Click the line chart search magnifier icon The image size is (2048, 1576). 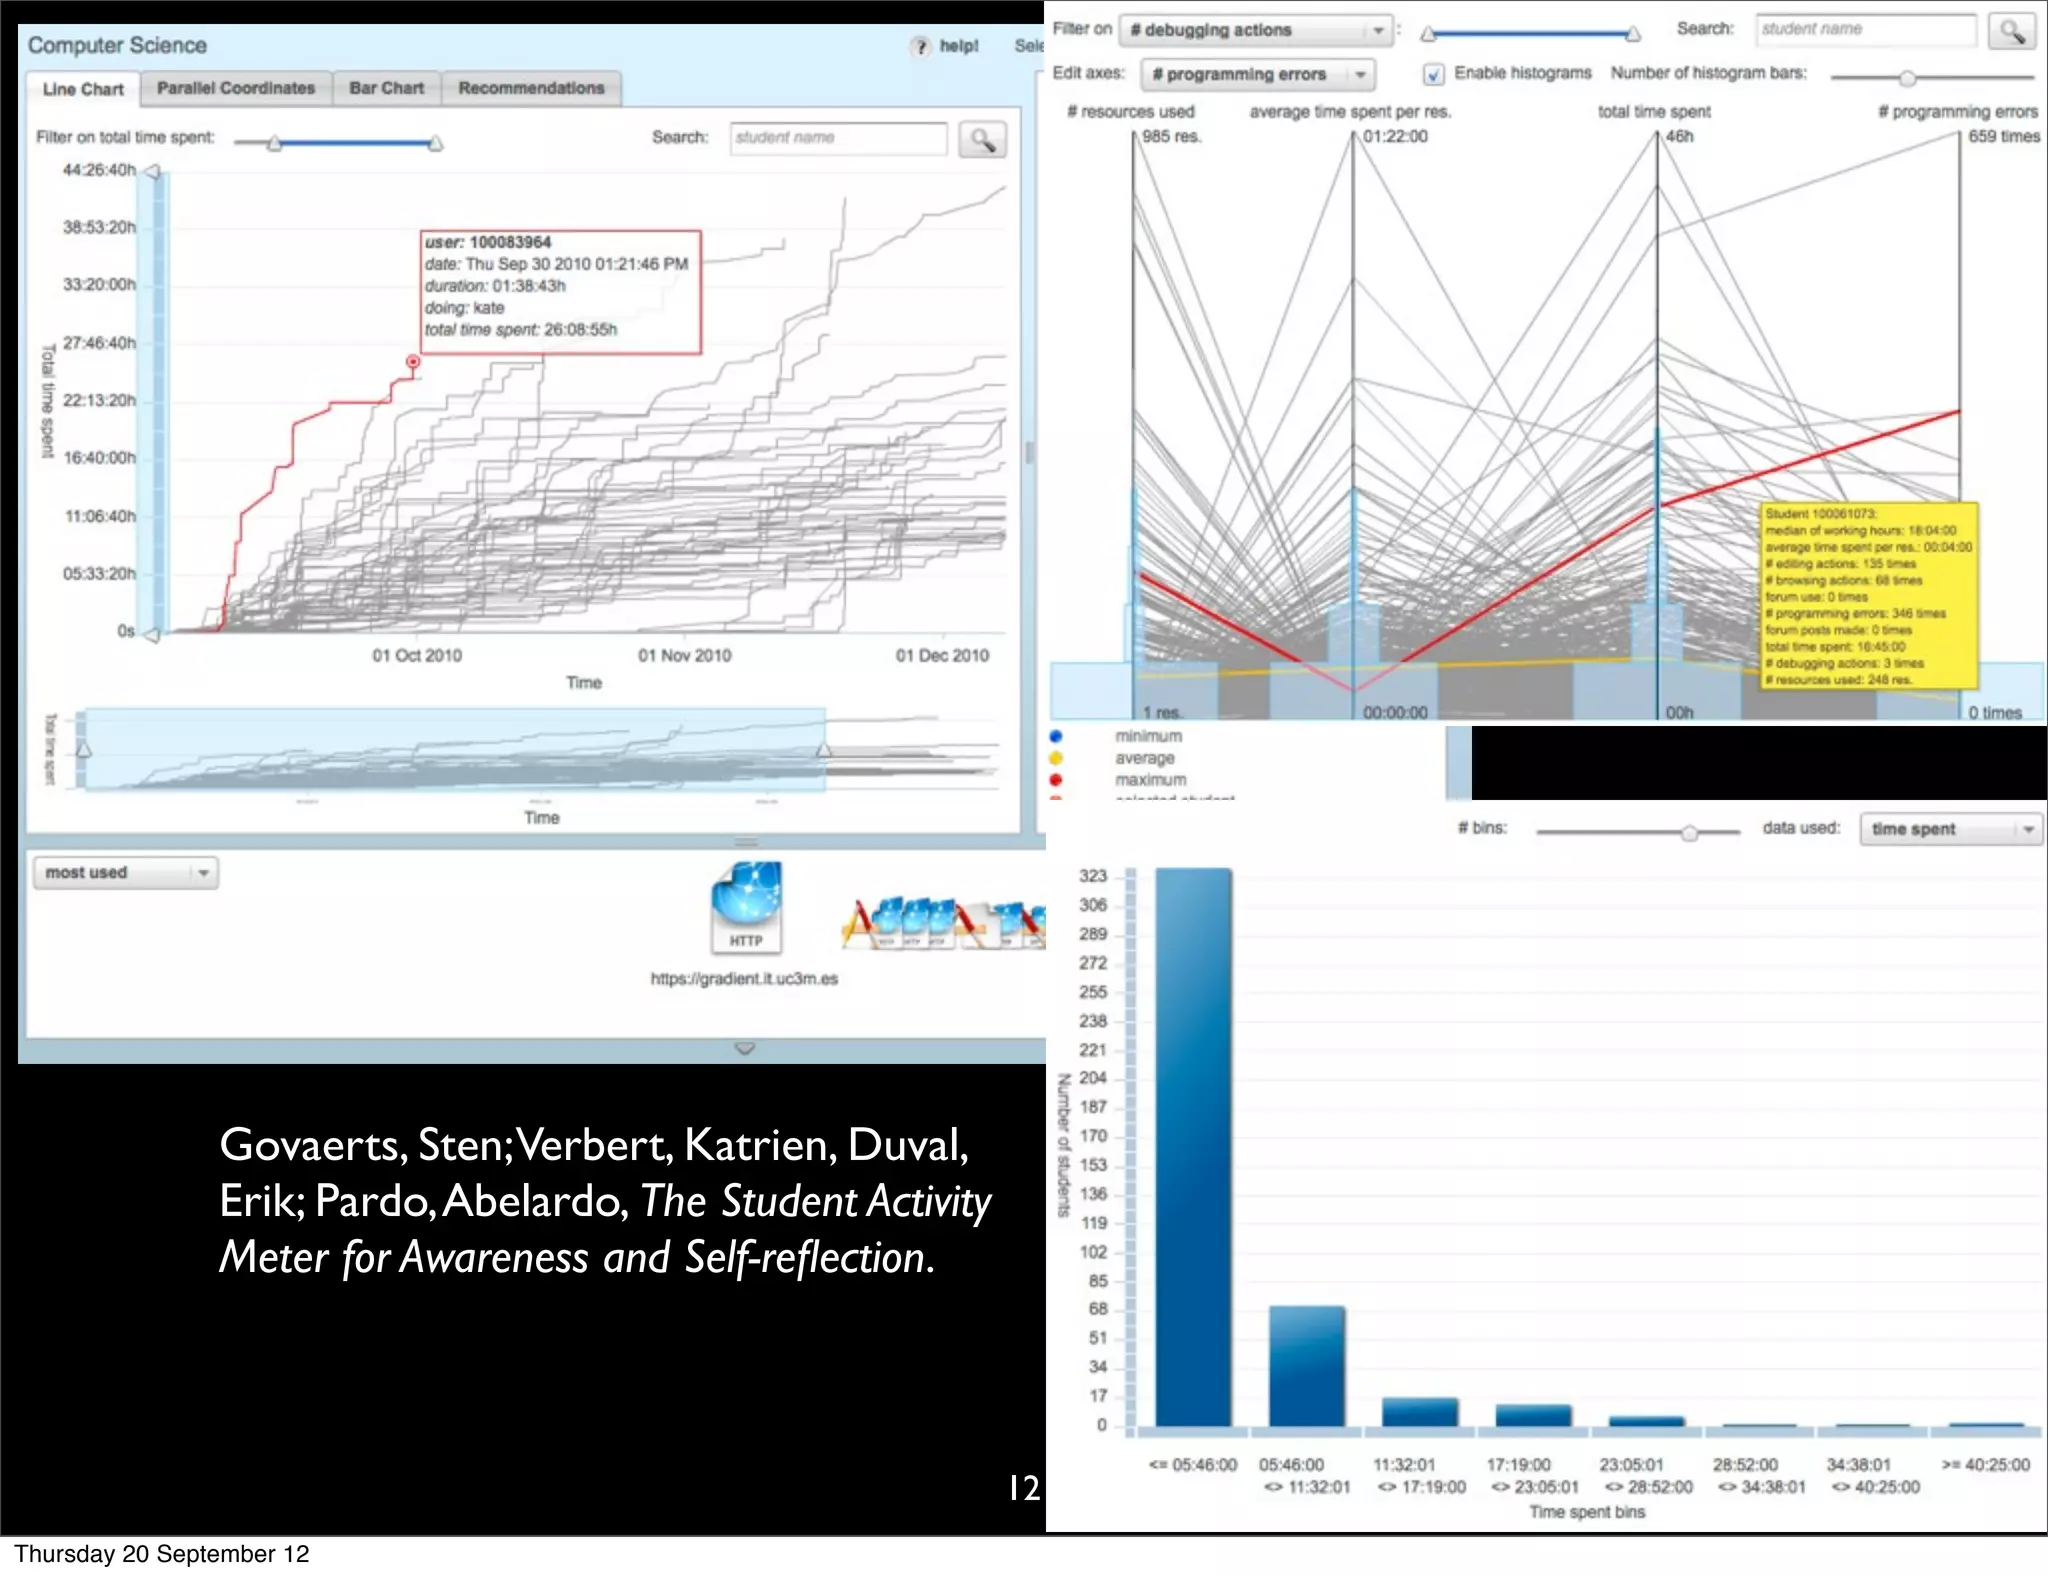coord(982,140)
